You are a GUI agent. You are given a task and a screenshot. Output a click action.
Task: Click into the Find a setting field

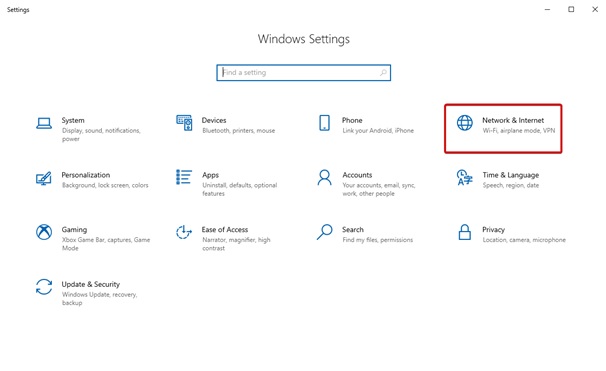tap(303, 73)
